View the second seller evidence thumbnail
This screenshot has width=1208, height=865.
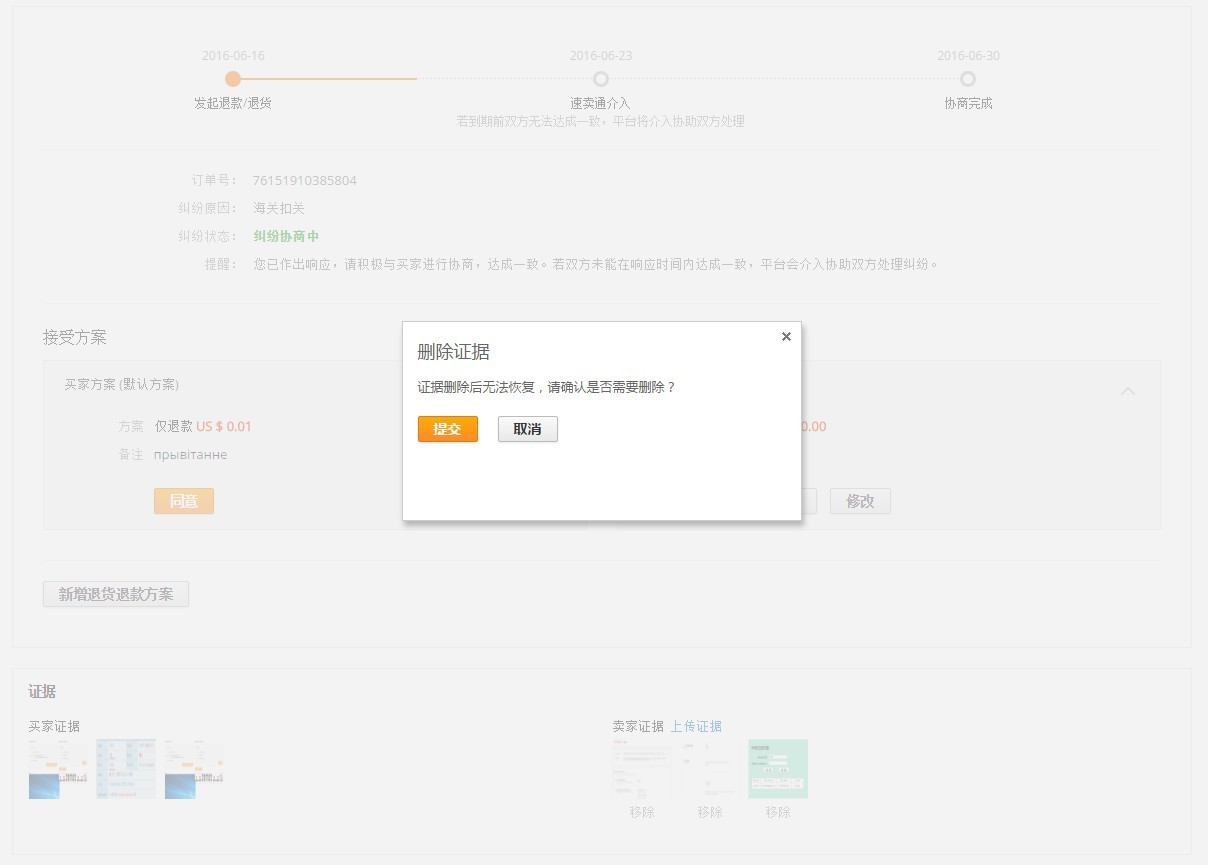point(710,768)
